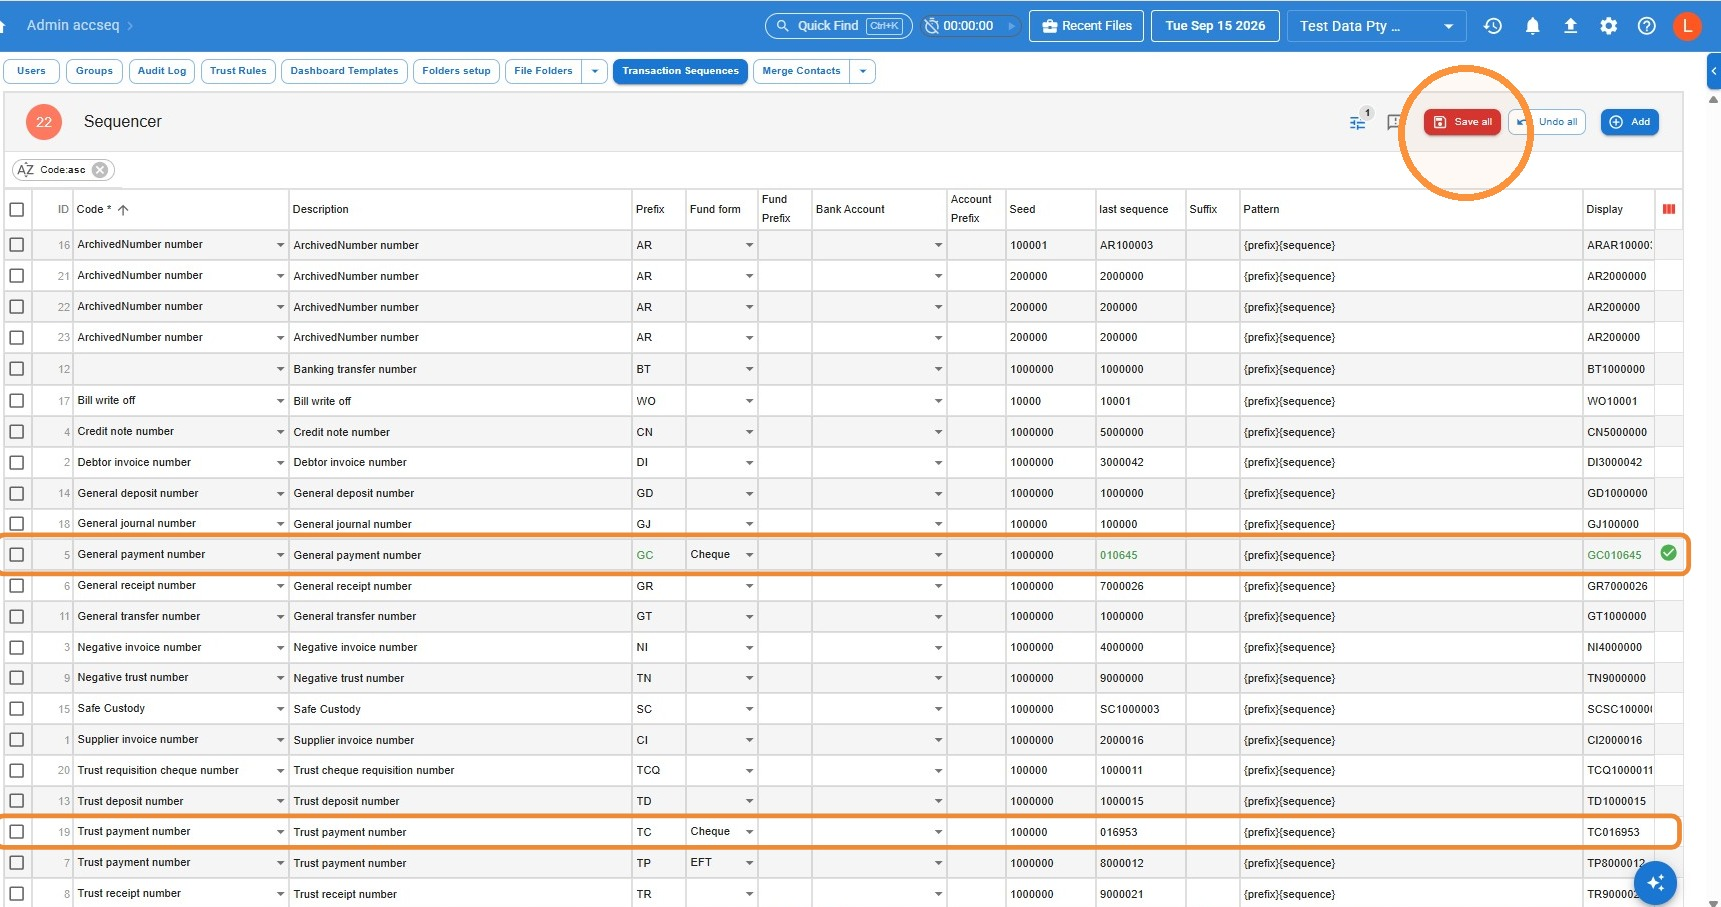Screen dimensions: 1721x907
Task: Click the Save all button
Action: (x=1462, y=122)
